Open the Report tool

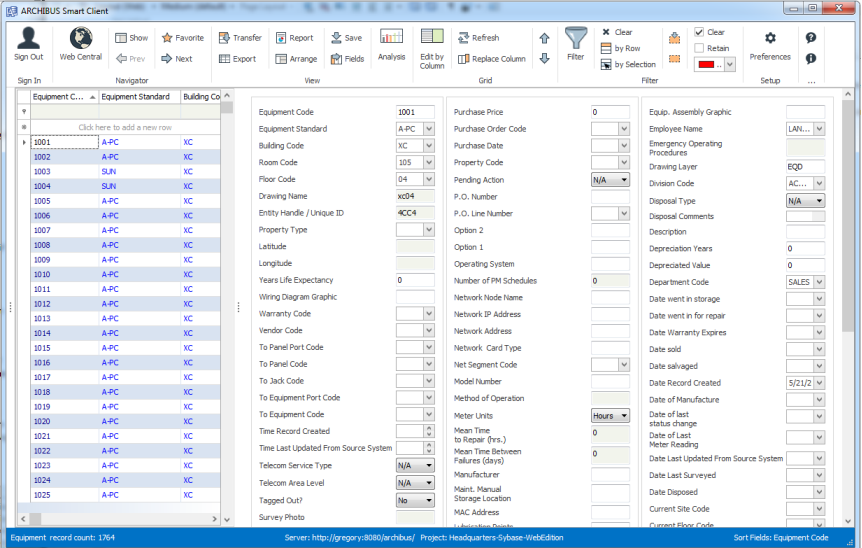coord(295,38)
